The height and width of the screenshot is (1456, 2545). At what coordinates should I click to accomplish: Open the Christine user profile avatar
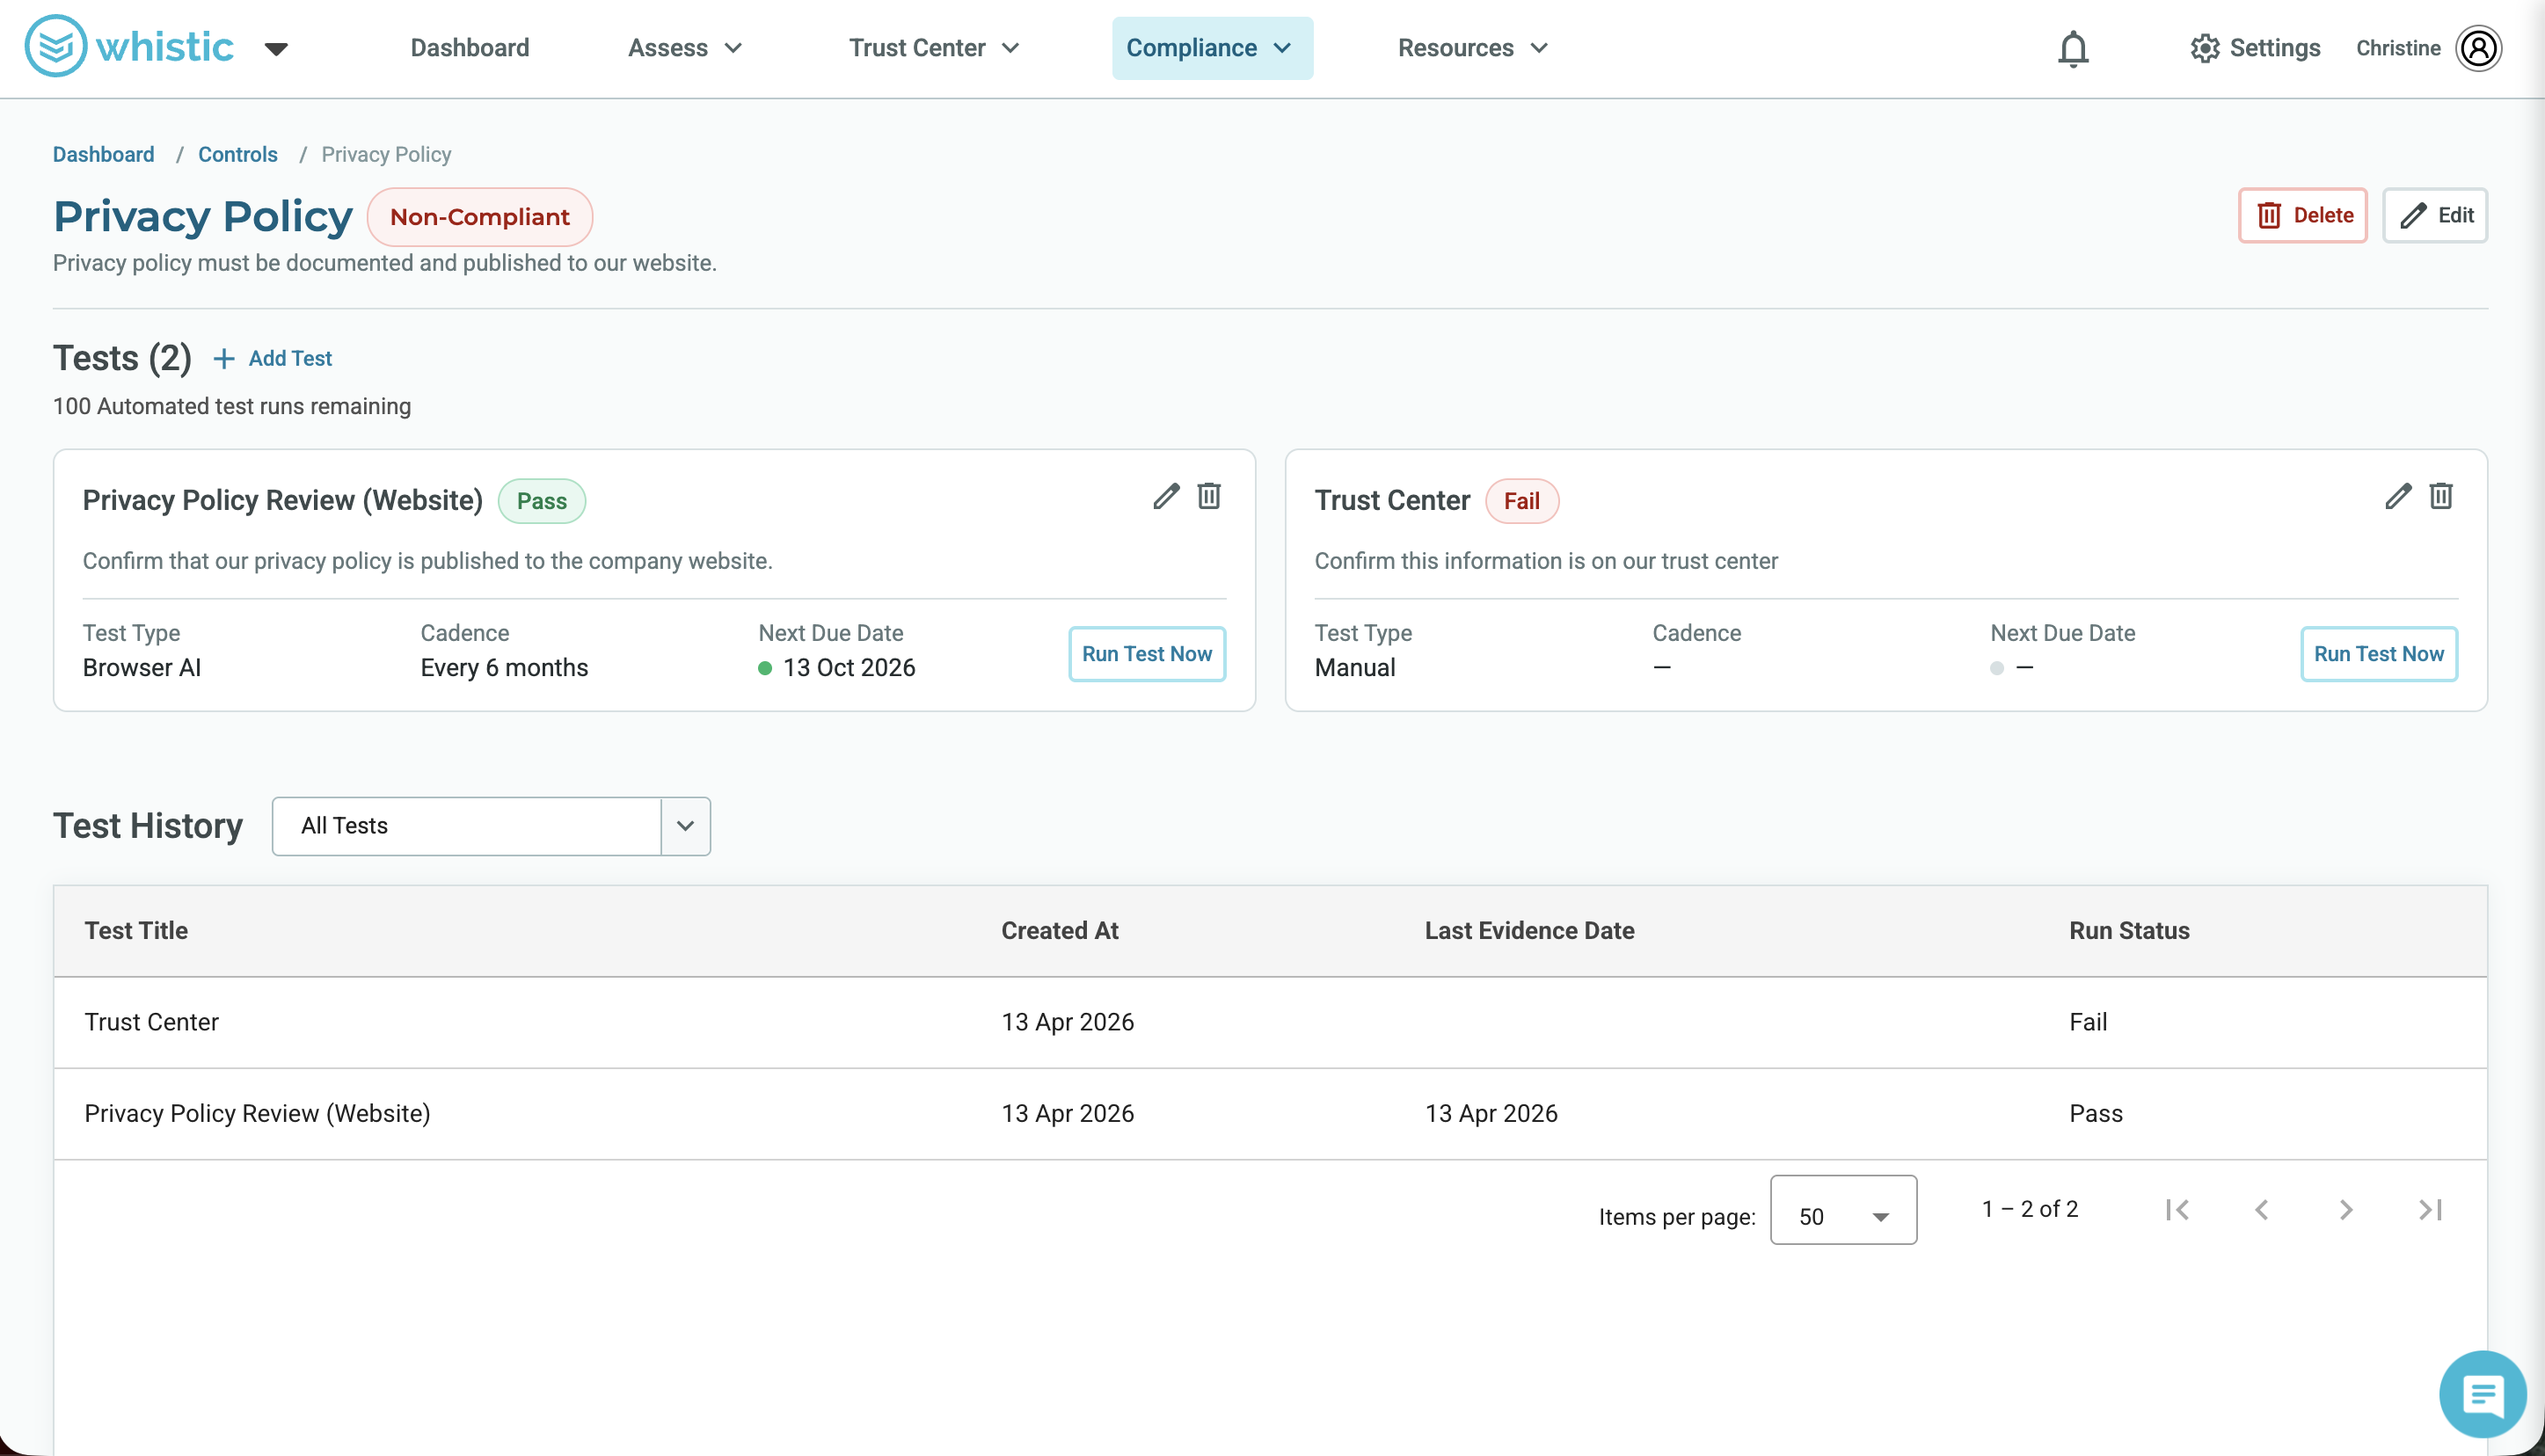pos(2479,48)
